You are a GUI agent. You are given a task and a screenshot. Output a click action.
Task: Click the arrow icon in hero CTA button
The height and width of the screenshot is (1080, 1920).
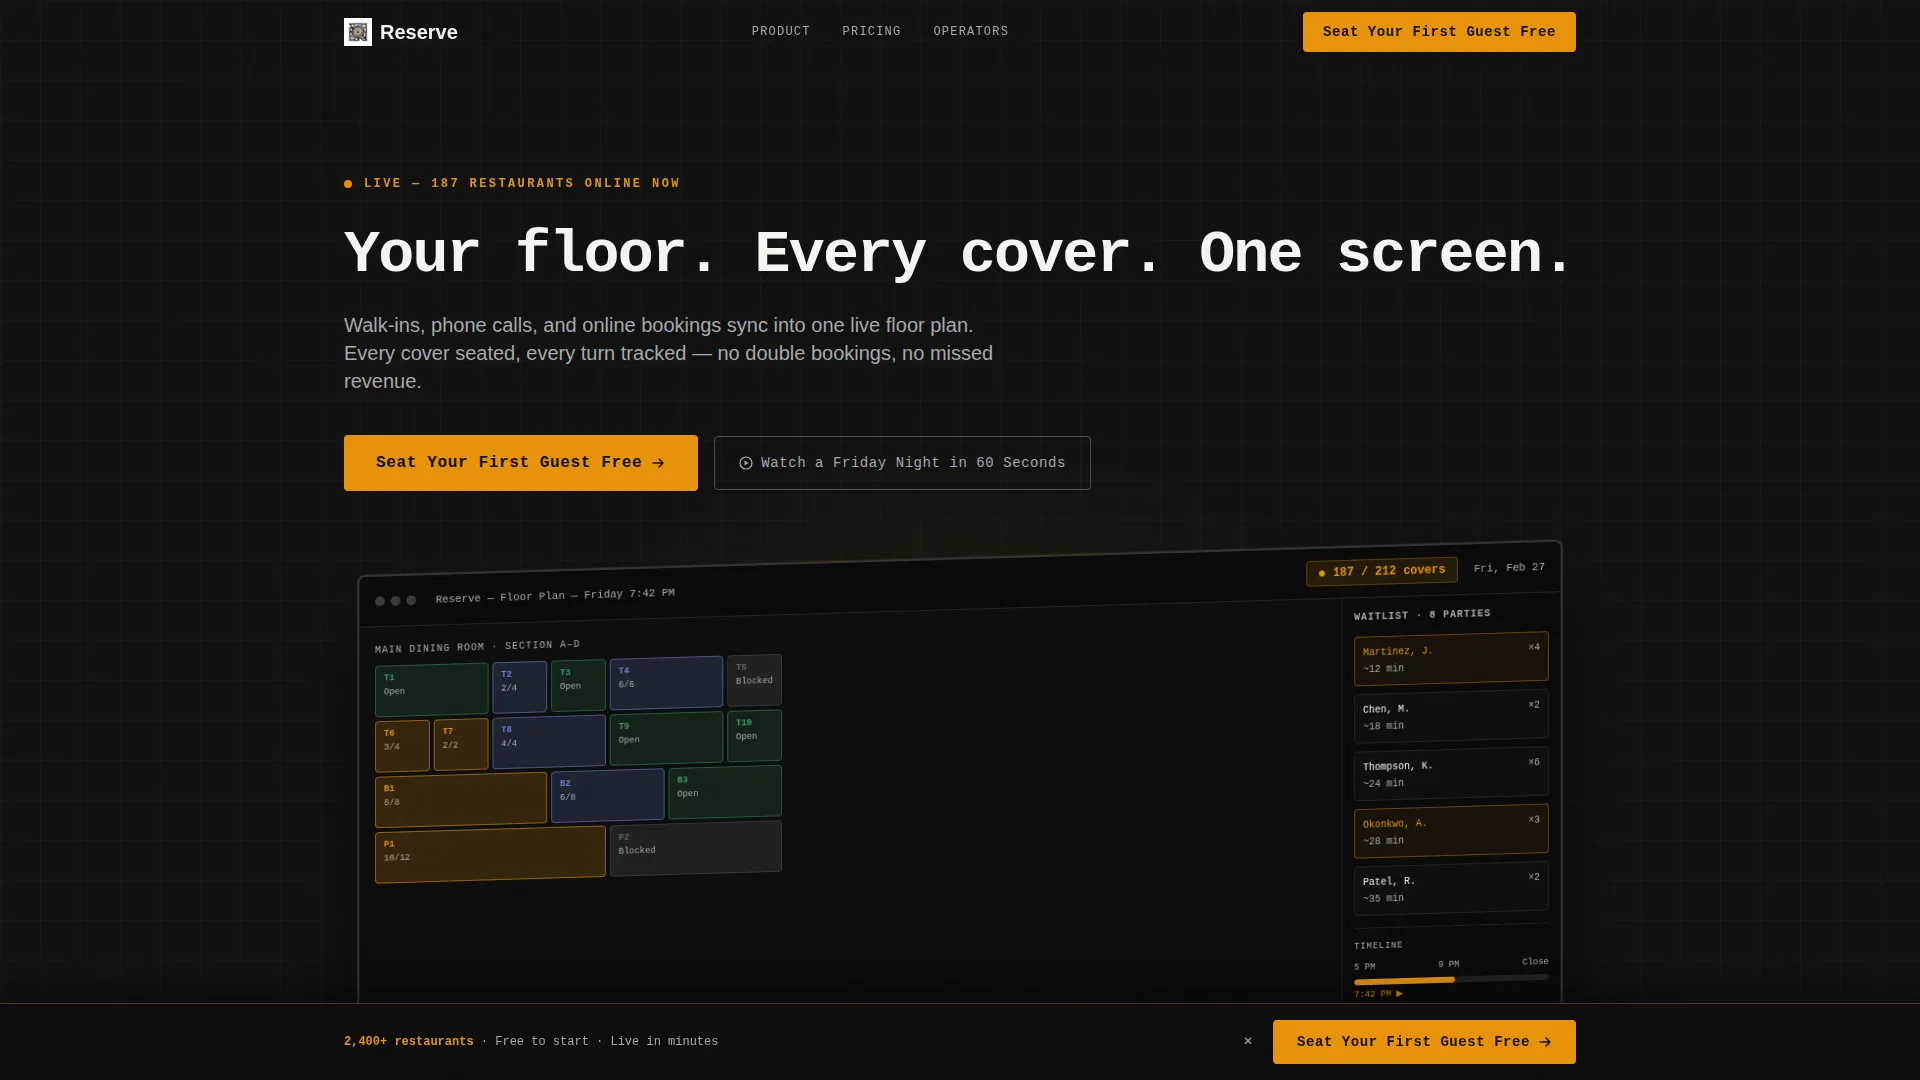[x=658, y=463]
